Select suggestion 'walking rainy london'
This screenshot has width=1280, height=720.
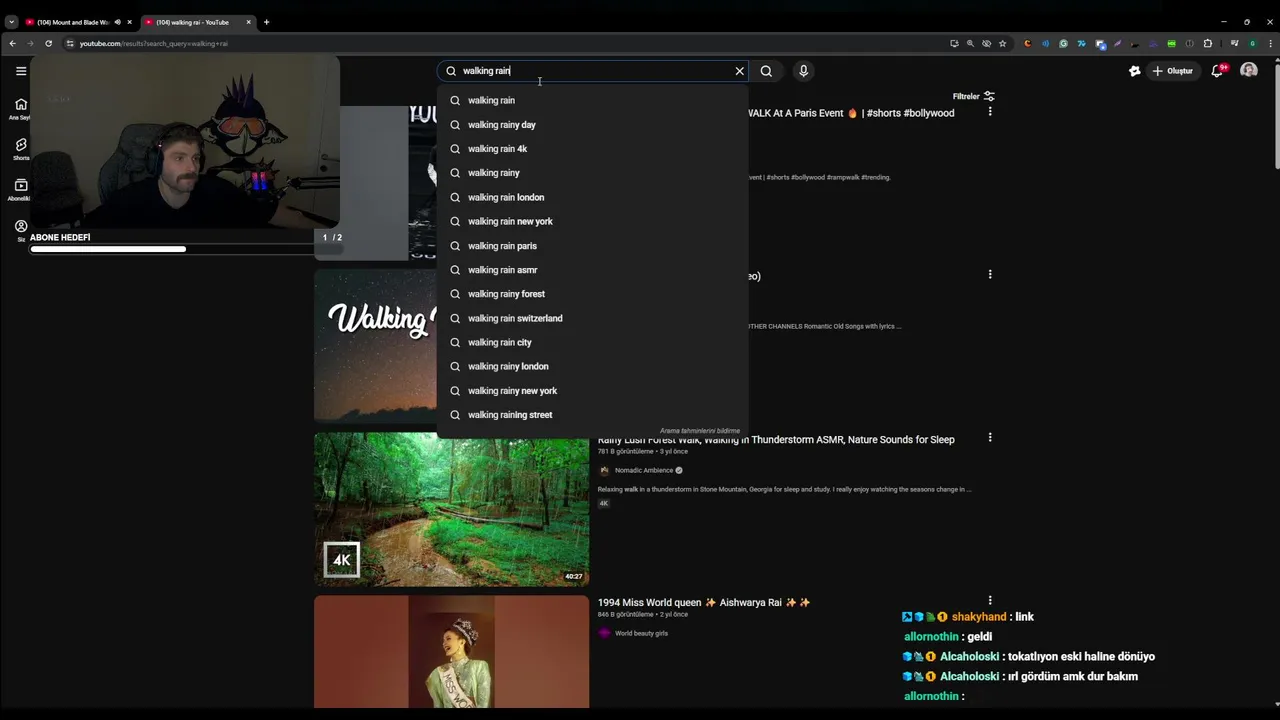click(x=592, y=366)
